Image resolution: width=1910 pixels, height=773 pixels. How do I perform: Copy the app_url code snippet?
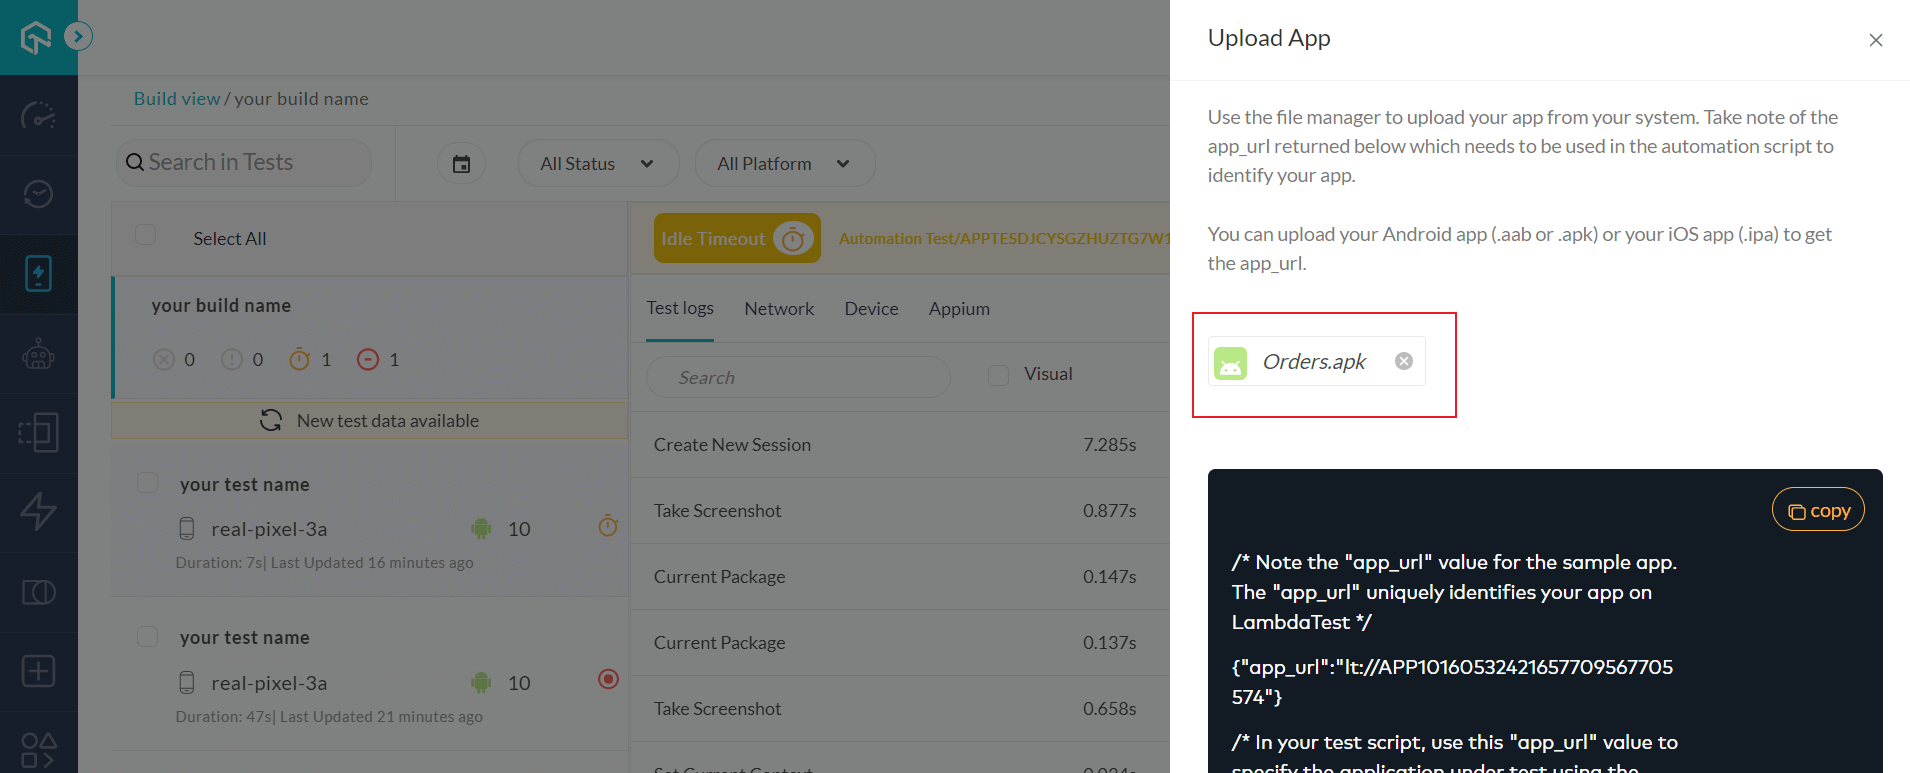[1817, 510]
